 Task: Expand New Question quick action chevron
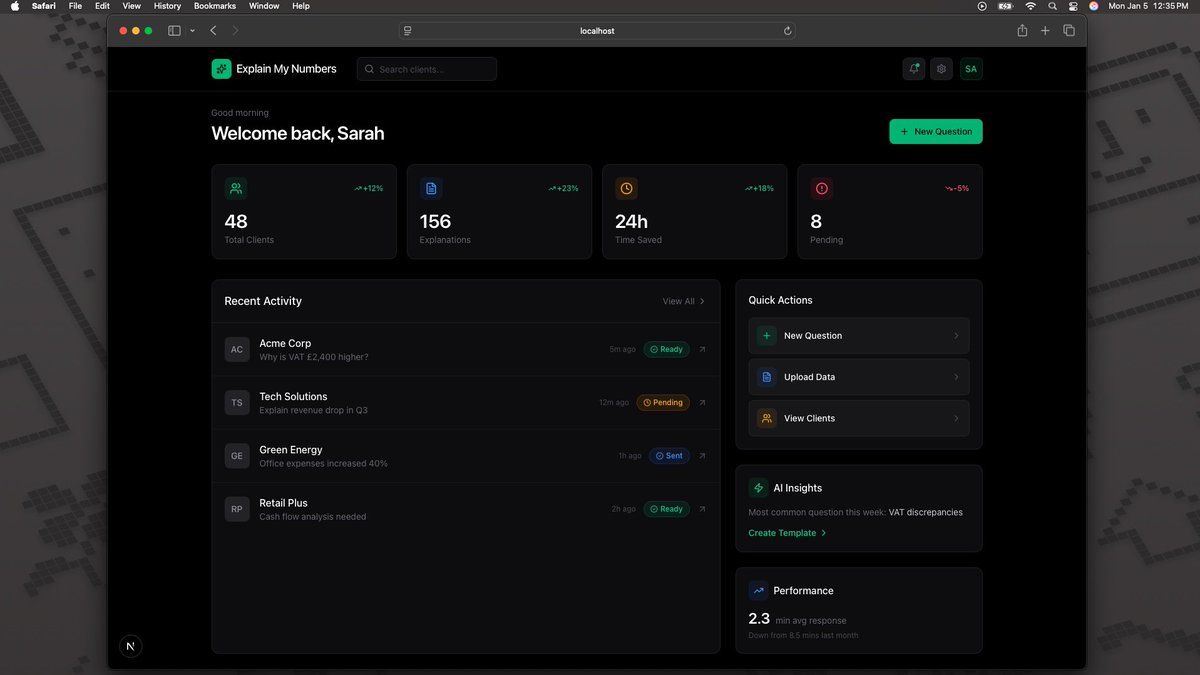[x=956, y=336]
